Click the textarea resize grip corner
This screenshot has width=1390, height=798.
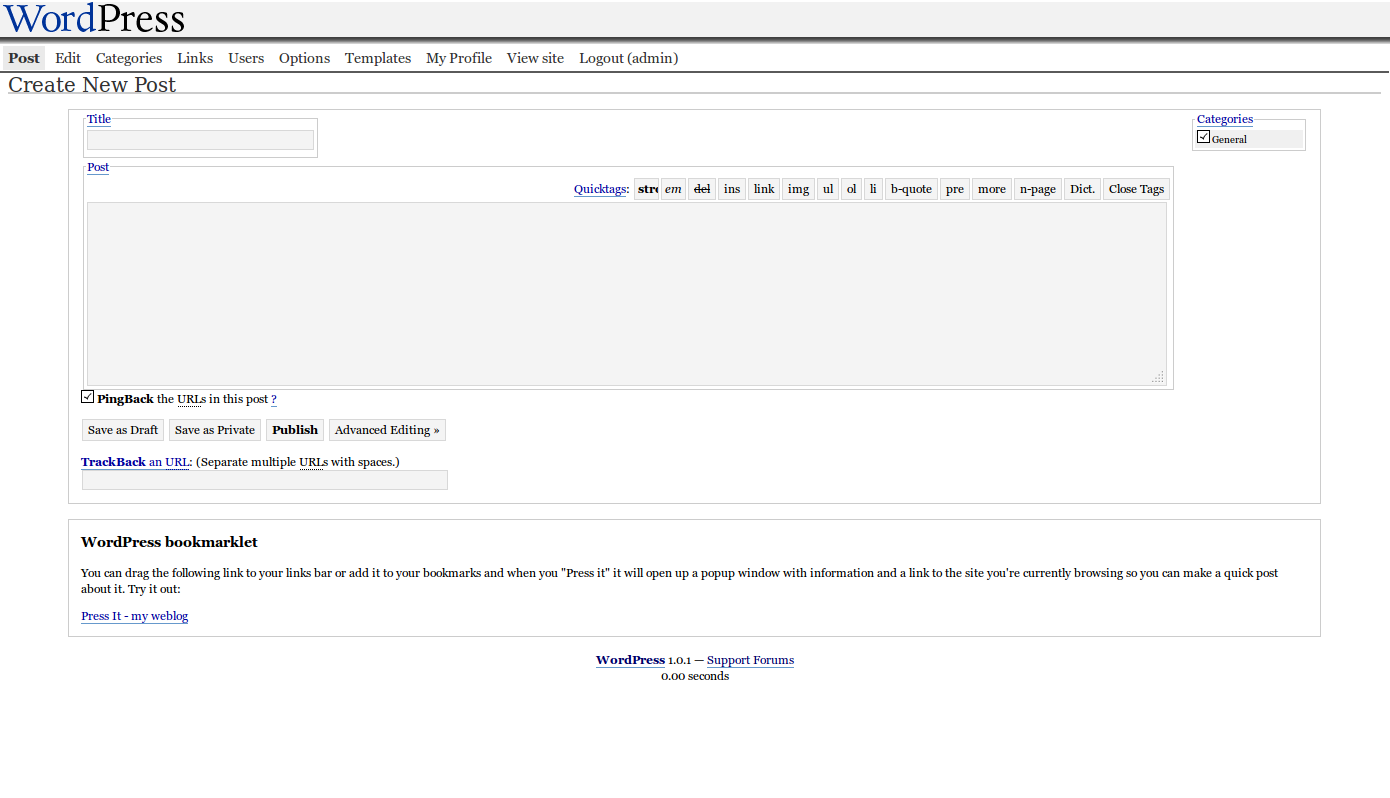[x=1158, y=377]
